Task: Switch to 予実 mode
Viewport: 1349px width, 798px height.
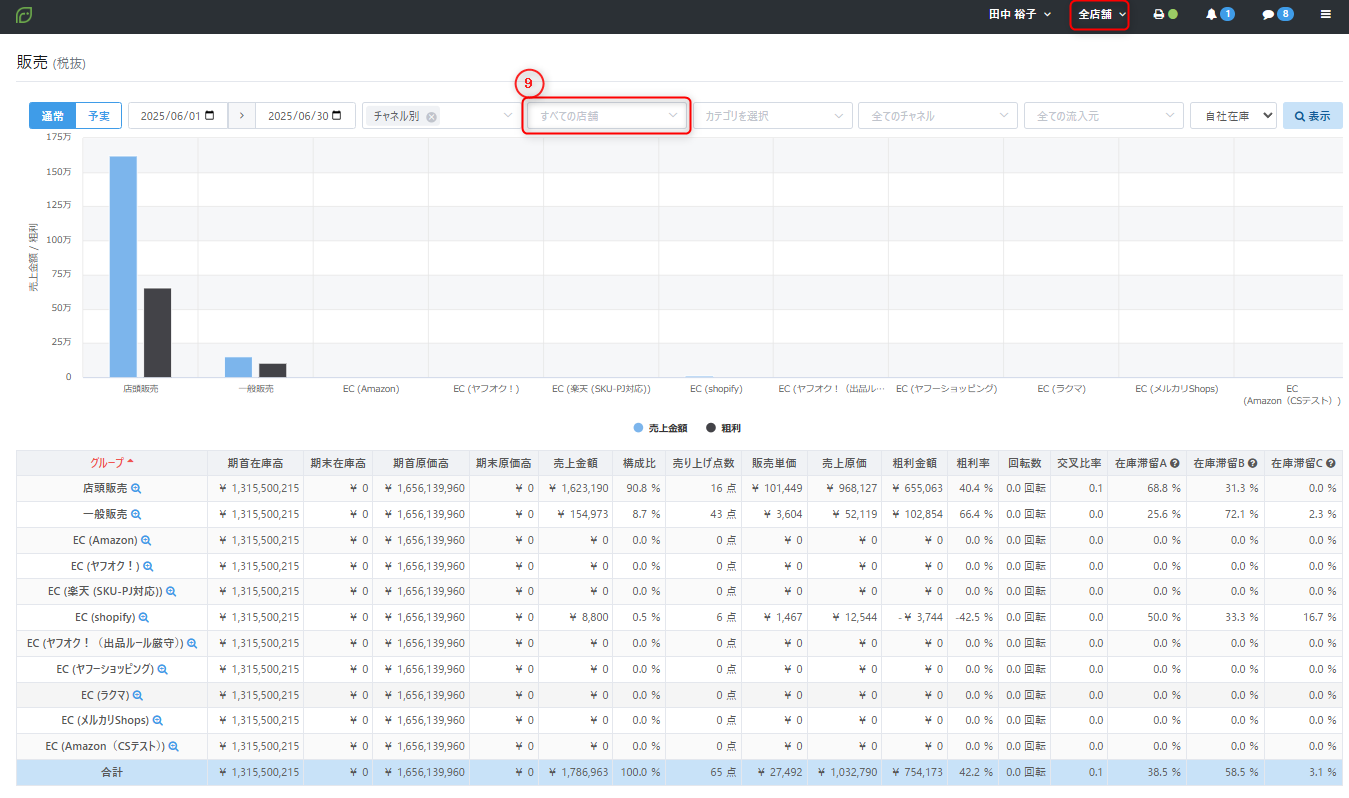Action: click(99, 116)
